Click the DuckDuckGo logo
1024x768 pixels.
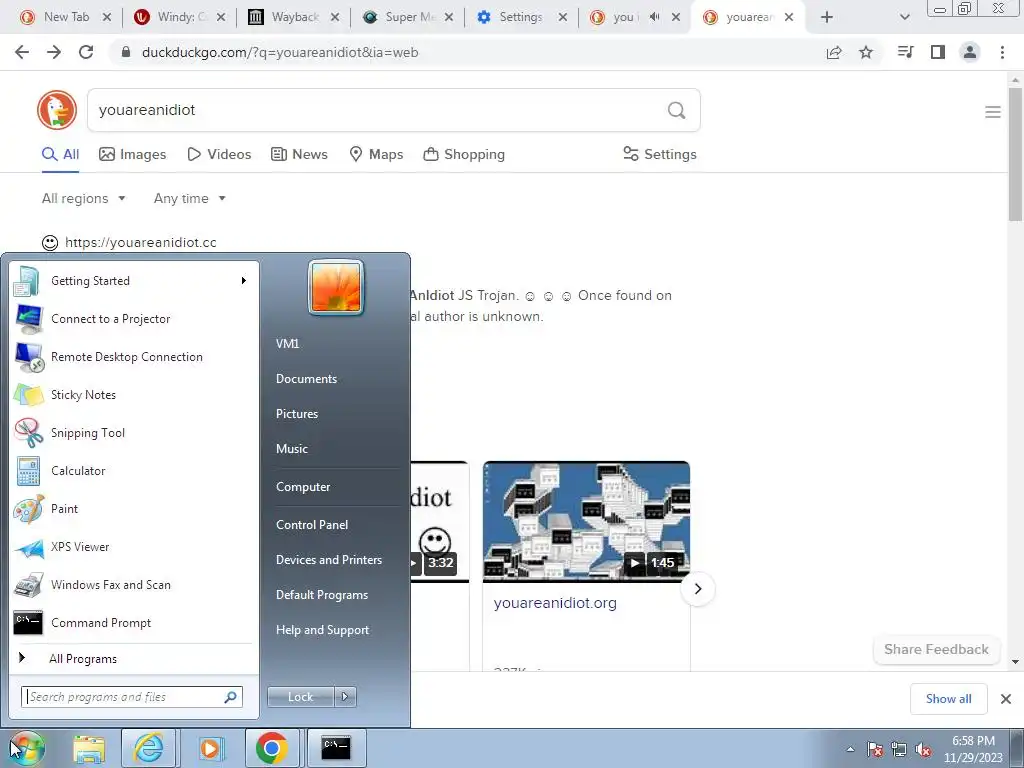[57, 110]
